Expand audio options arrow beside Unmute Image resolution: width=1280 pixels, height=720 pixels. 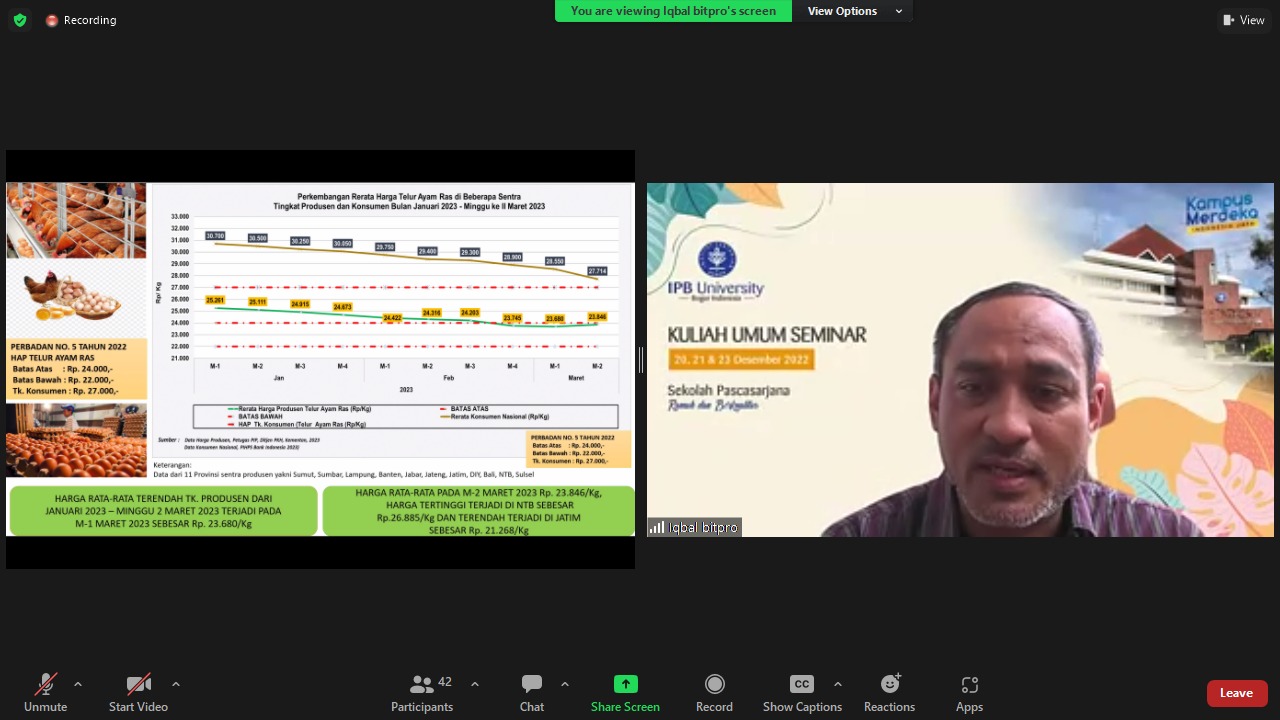(78, 684)
